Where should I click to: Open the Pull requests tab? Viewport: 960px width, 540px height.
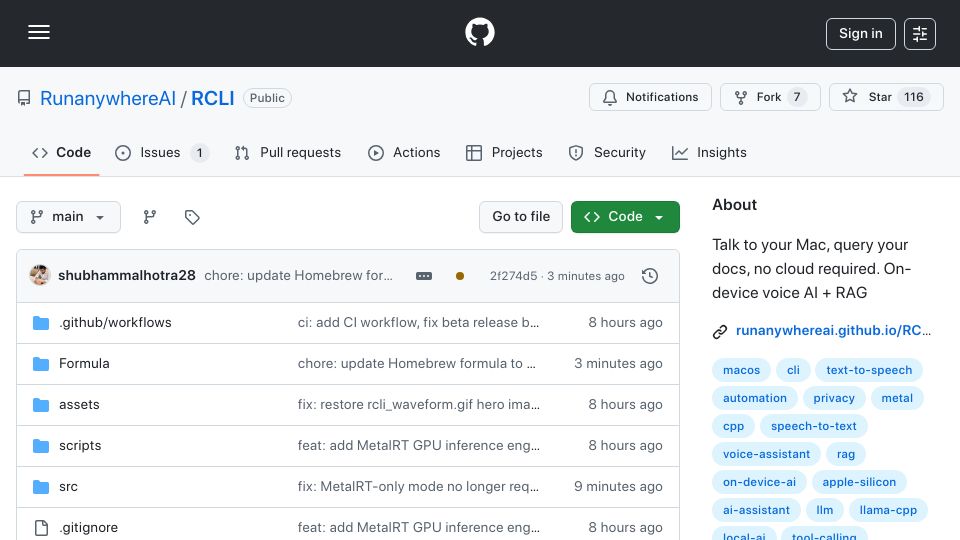288,152
